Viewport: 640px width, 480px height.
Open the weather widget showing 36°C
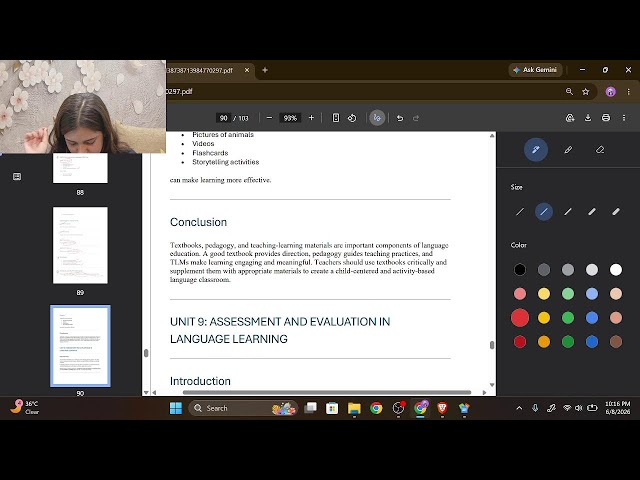[x=24, y=407]
